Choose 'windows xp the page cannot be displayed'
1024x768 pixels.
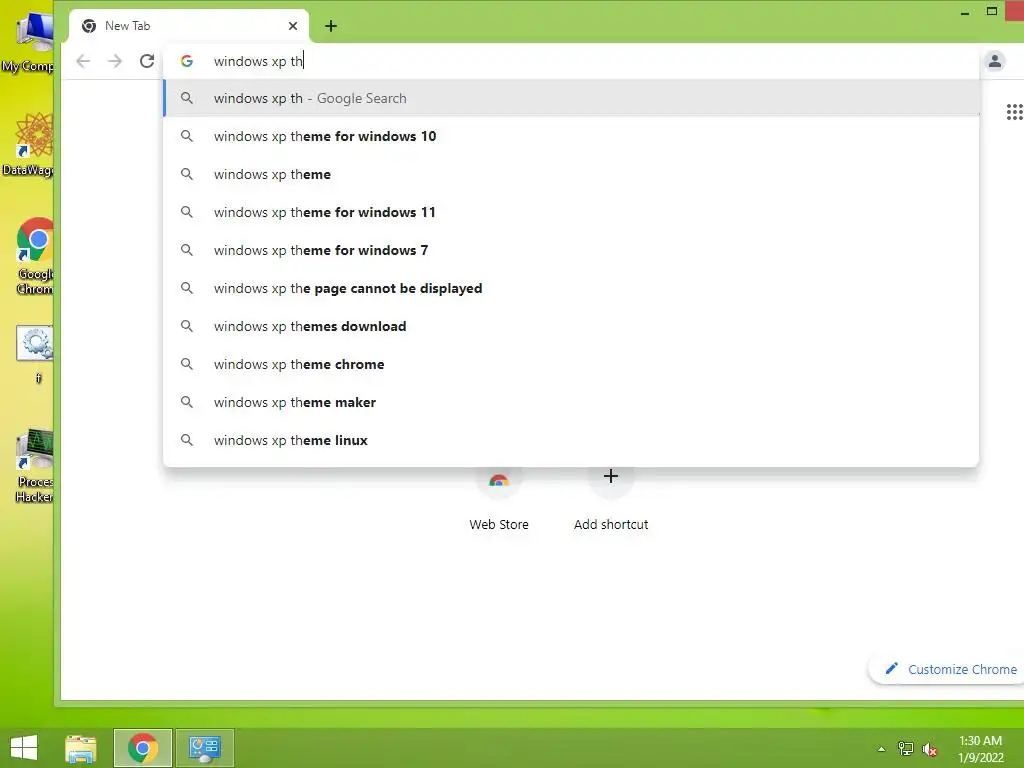(571, 288)
